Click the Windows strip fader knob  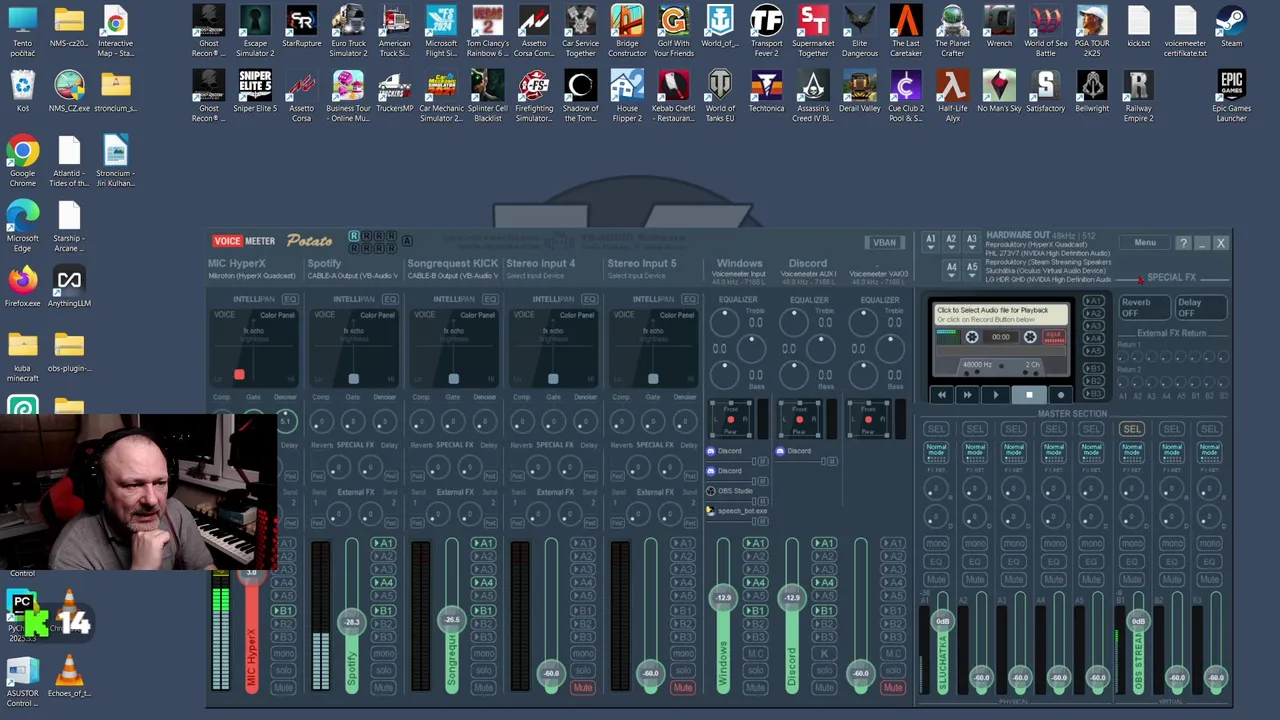tap(723, 598)
